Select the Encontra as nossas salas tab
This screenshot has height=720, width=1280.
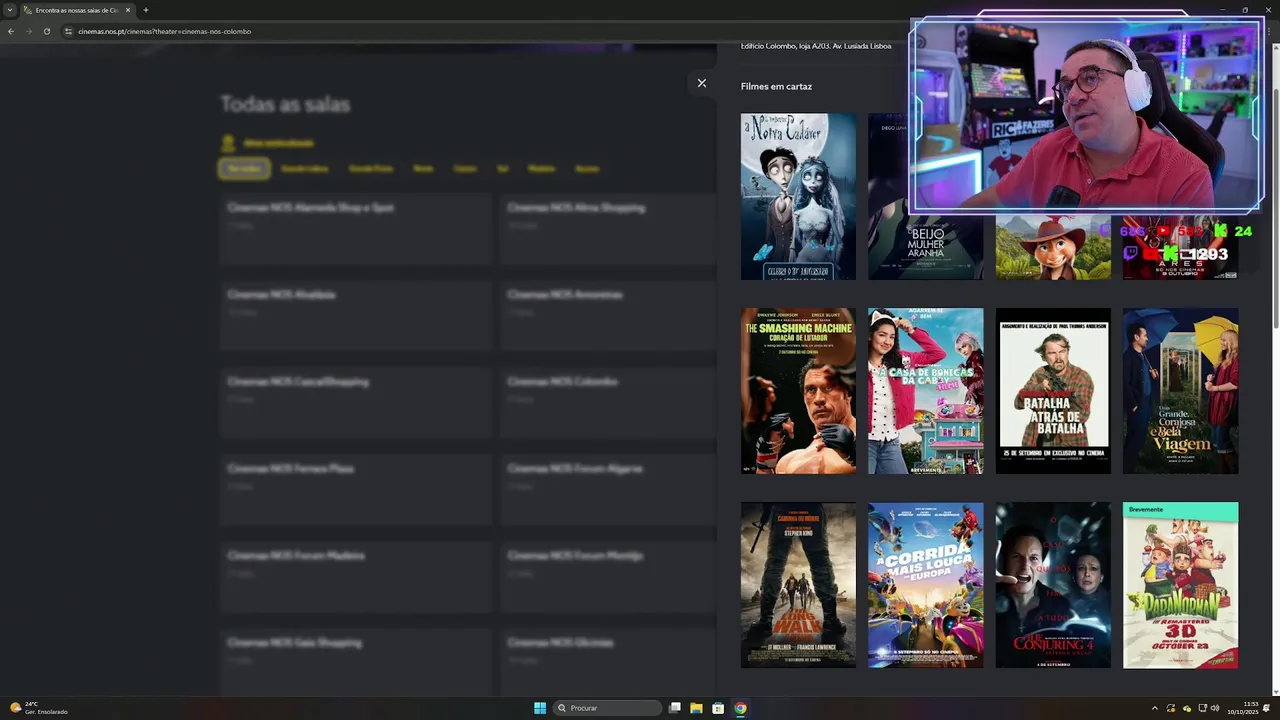tap(76, 10)
